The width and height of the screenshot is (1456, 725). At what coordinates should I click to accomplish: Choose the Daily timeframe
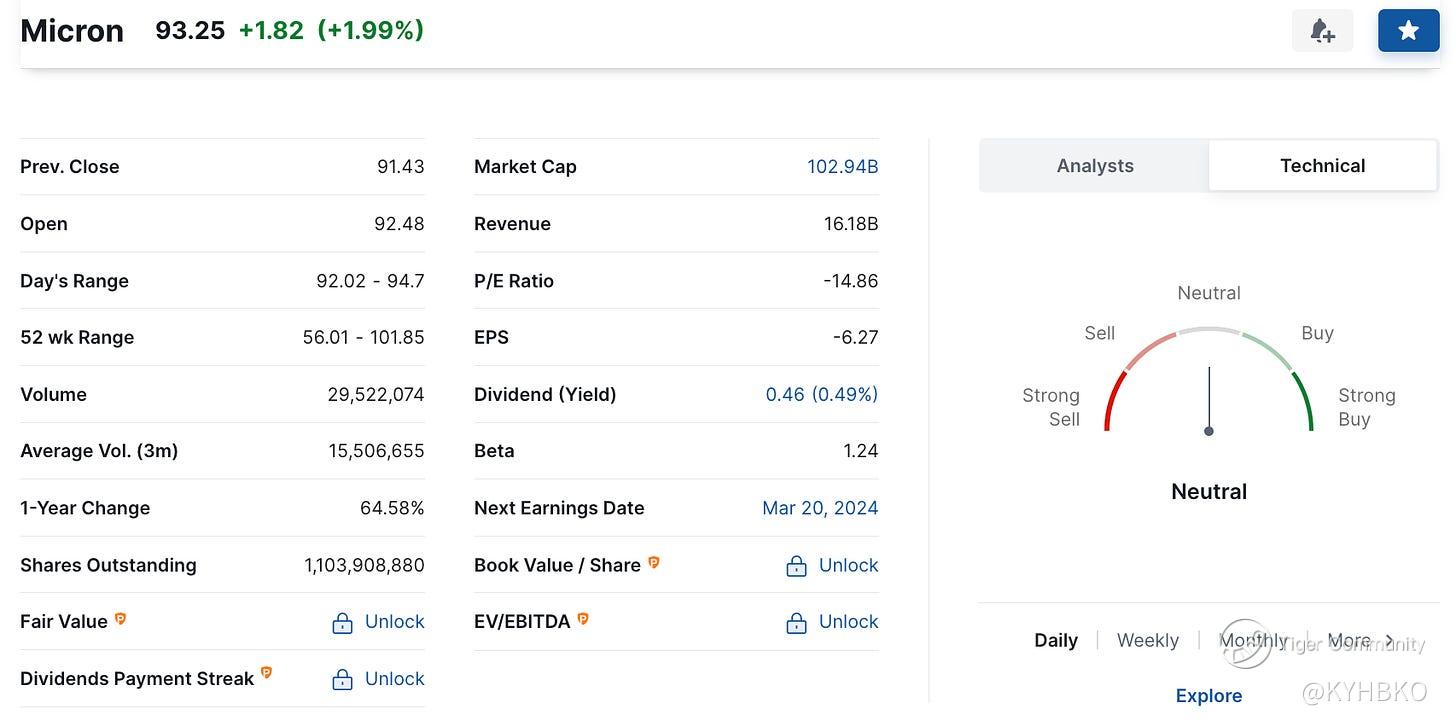[x=1056, y=640]
